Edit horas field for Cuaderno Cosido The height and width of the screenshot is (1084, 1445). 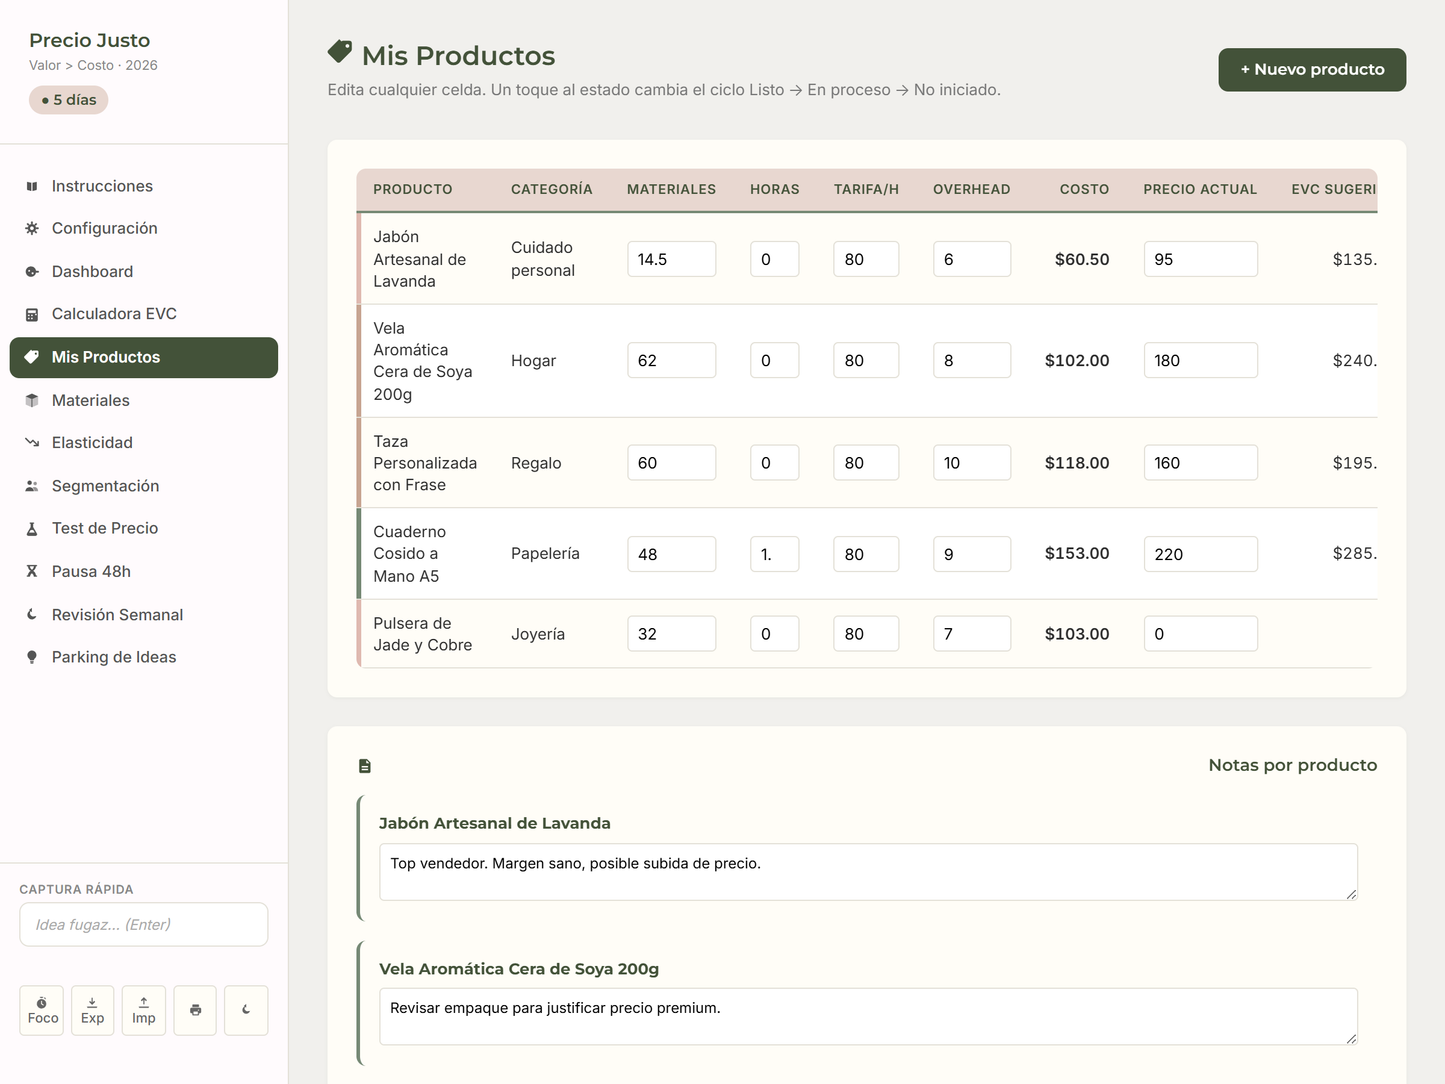pos(775,554)
